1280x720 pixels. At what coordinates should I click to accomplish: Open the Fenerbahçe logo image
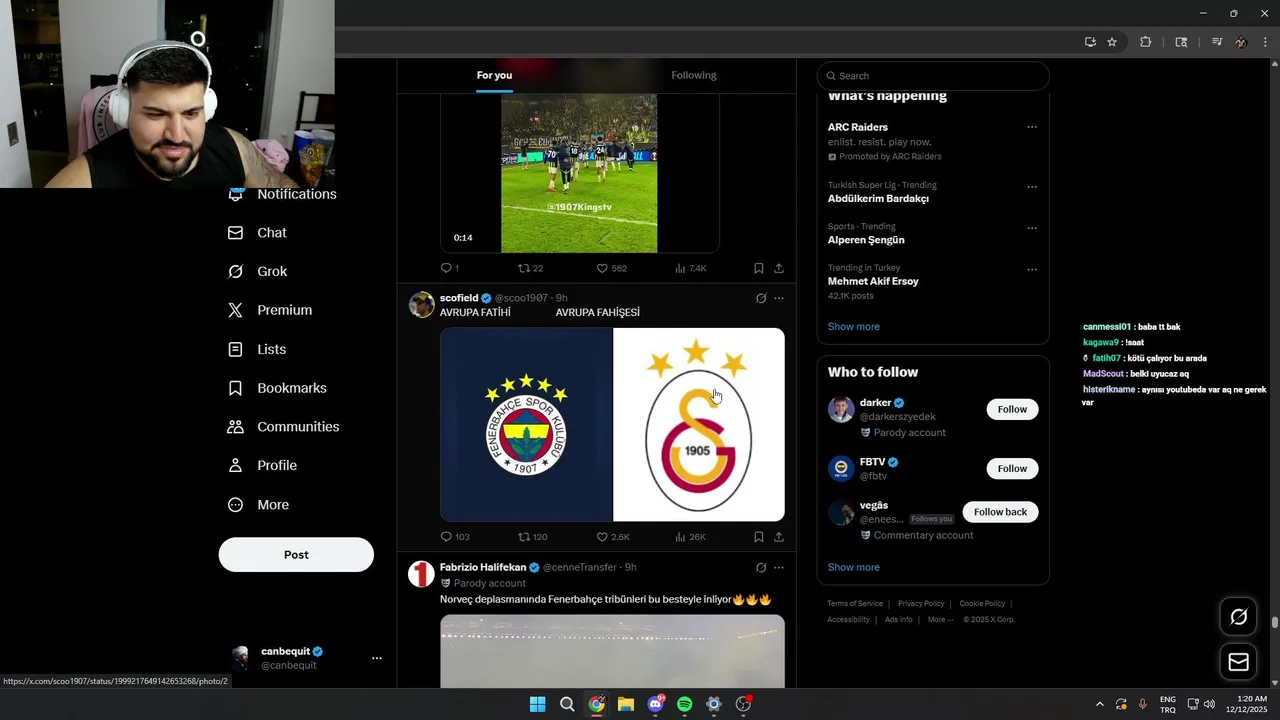click(526, 425)
